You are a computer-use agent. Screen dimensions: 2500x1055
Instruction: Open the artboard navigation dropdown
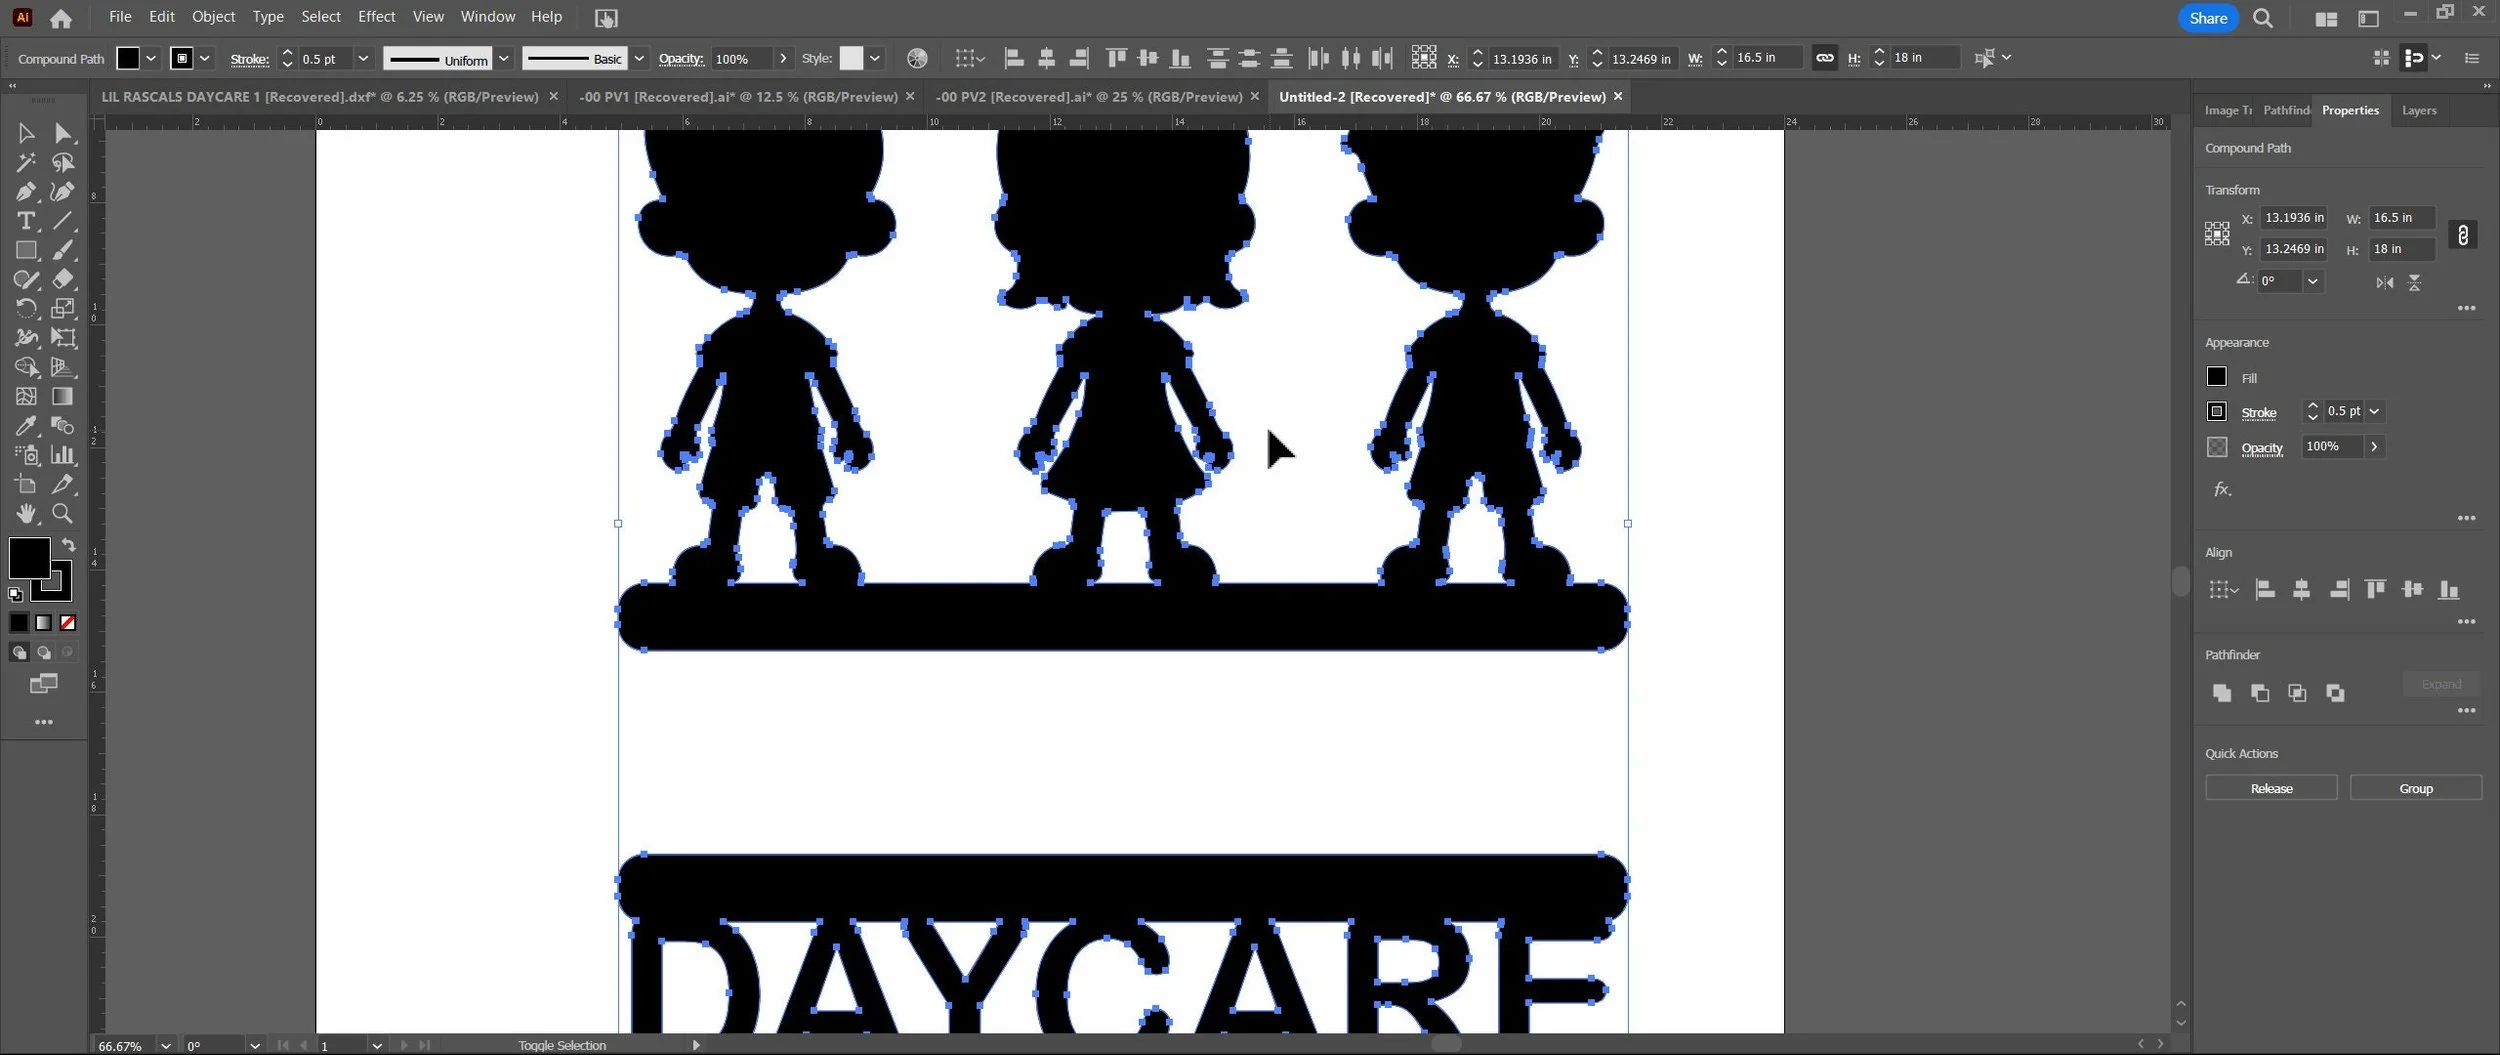point(376,1046)
